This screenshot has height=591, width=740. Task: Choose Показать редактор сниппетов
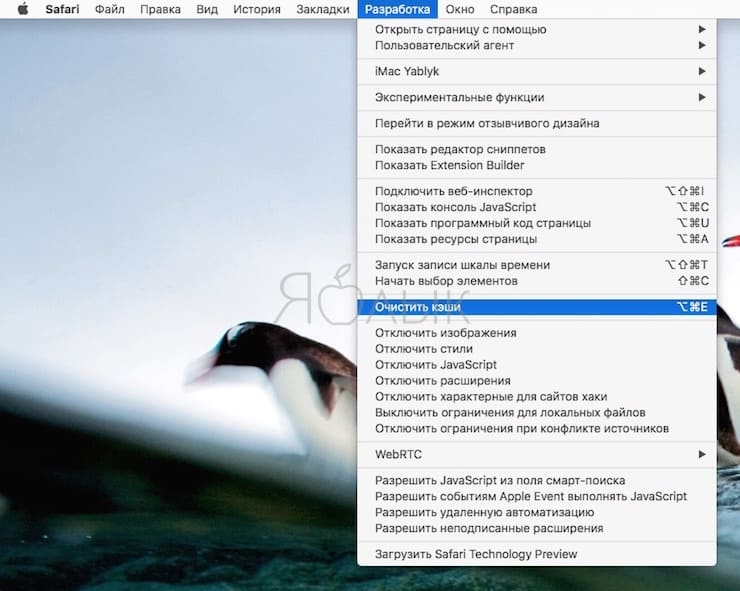[537, 149]
